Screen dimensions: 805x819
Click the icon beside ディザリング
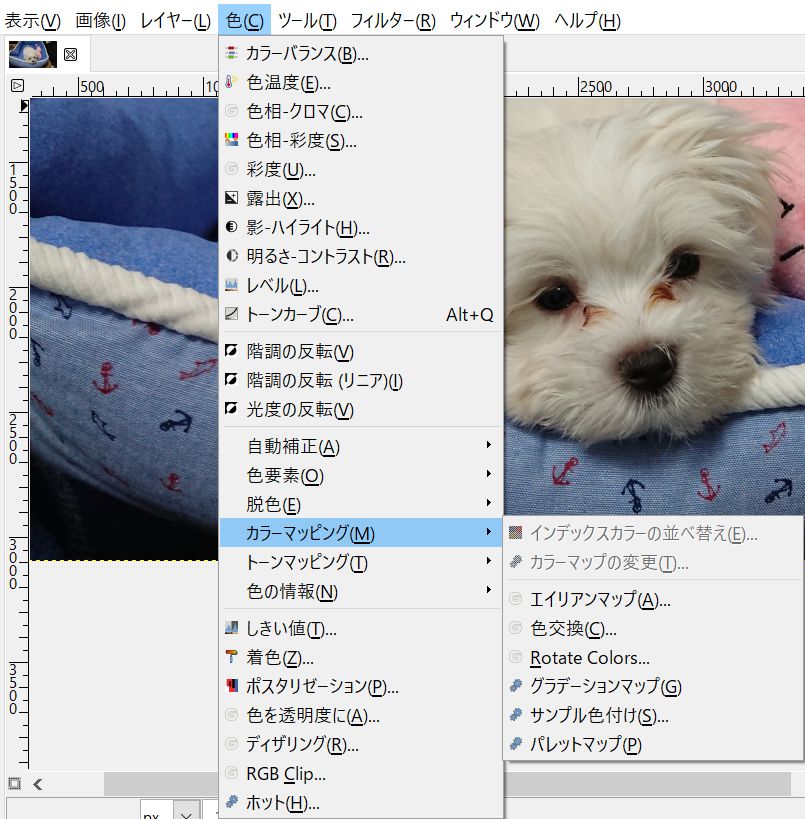pyautogui.click(x=231, y=744)
